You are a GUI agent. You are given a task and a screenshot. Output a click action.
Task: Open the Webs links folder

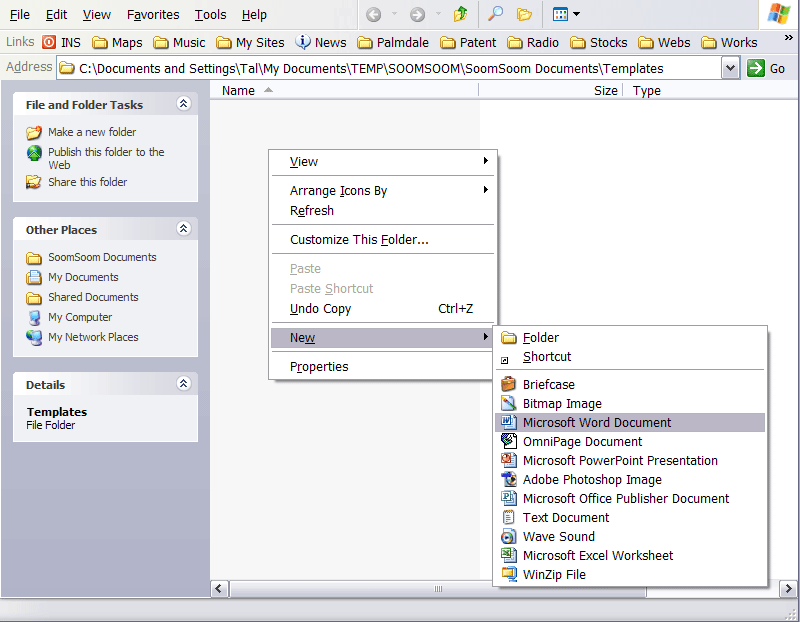tap(664, 42)
